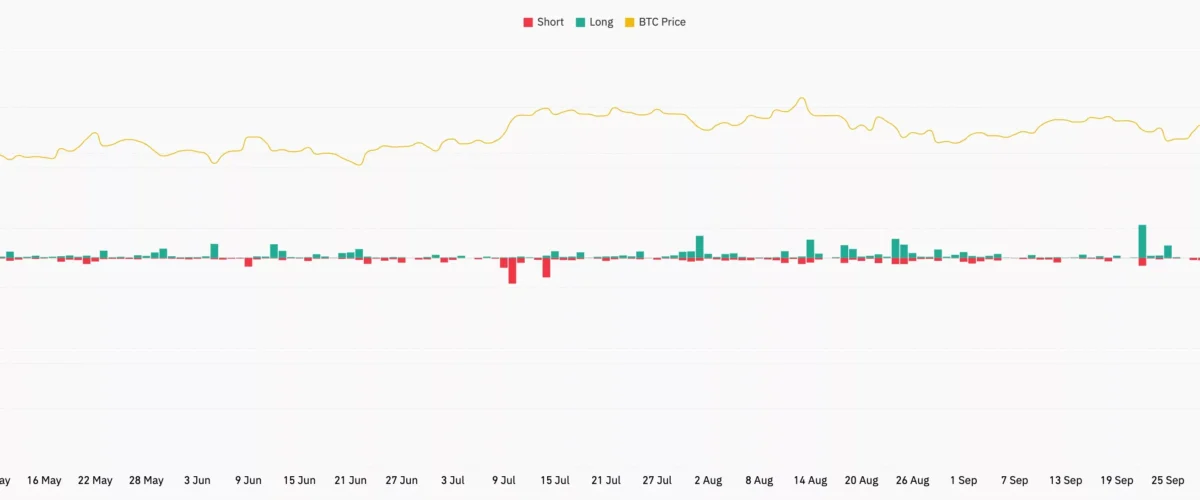Click the 1 Sep date label

pos(964,480)
